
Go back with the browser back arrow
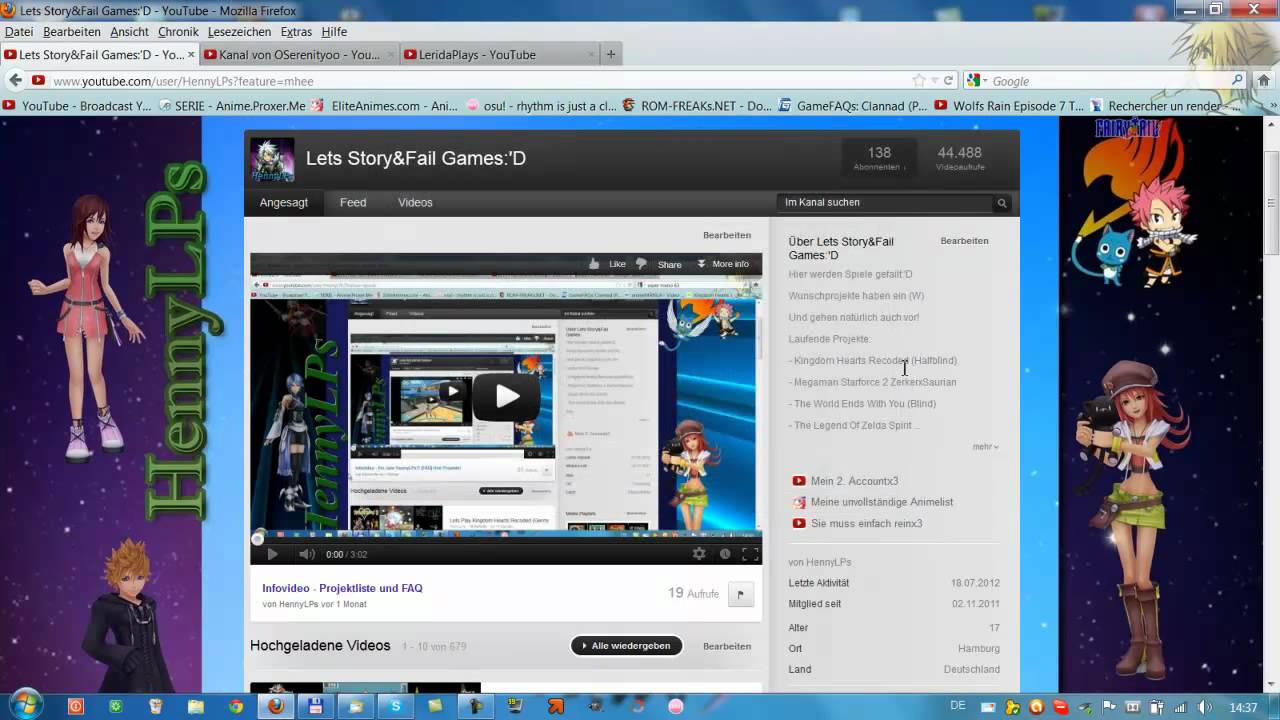[x=15, y=81]
